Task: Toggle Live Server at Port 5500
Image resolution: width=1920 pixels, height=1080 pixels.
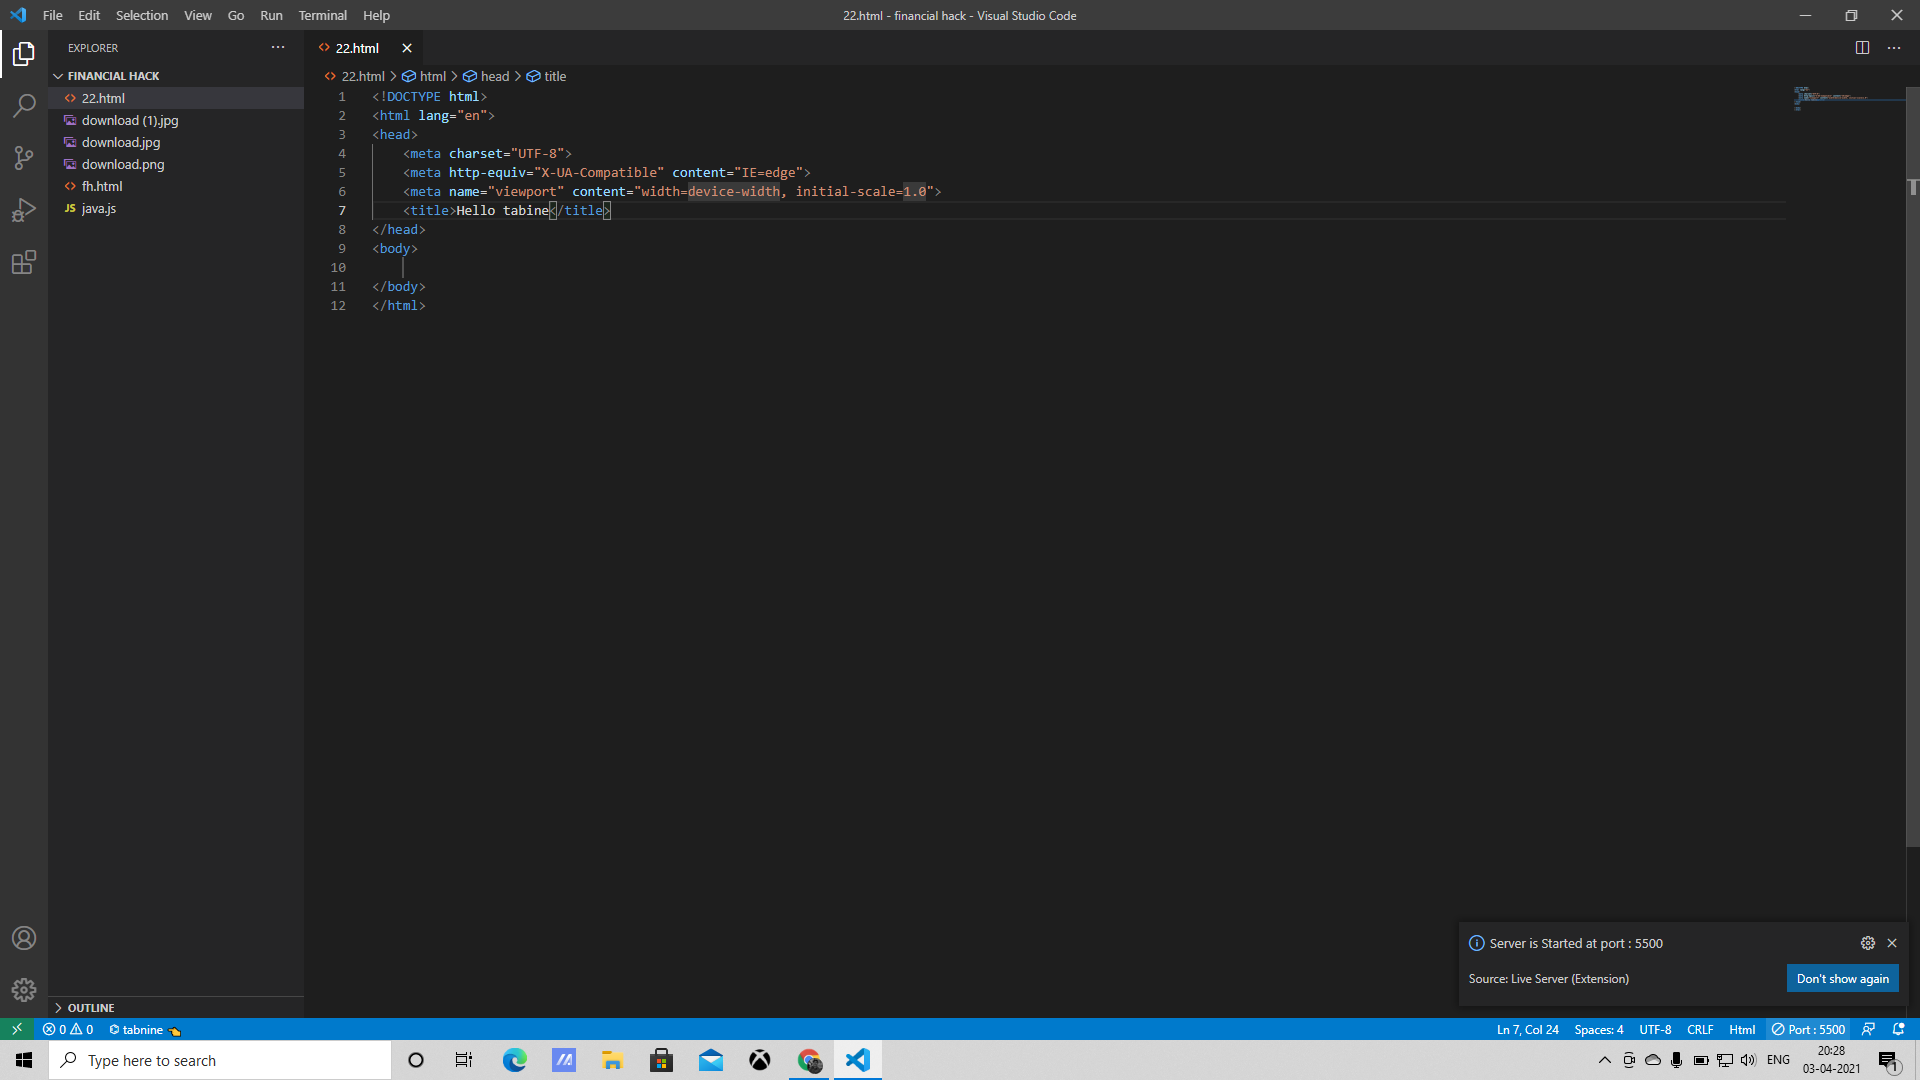Action: click(1808, 1029)
